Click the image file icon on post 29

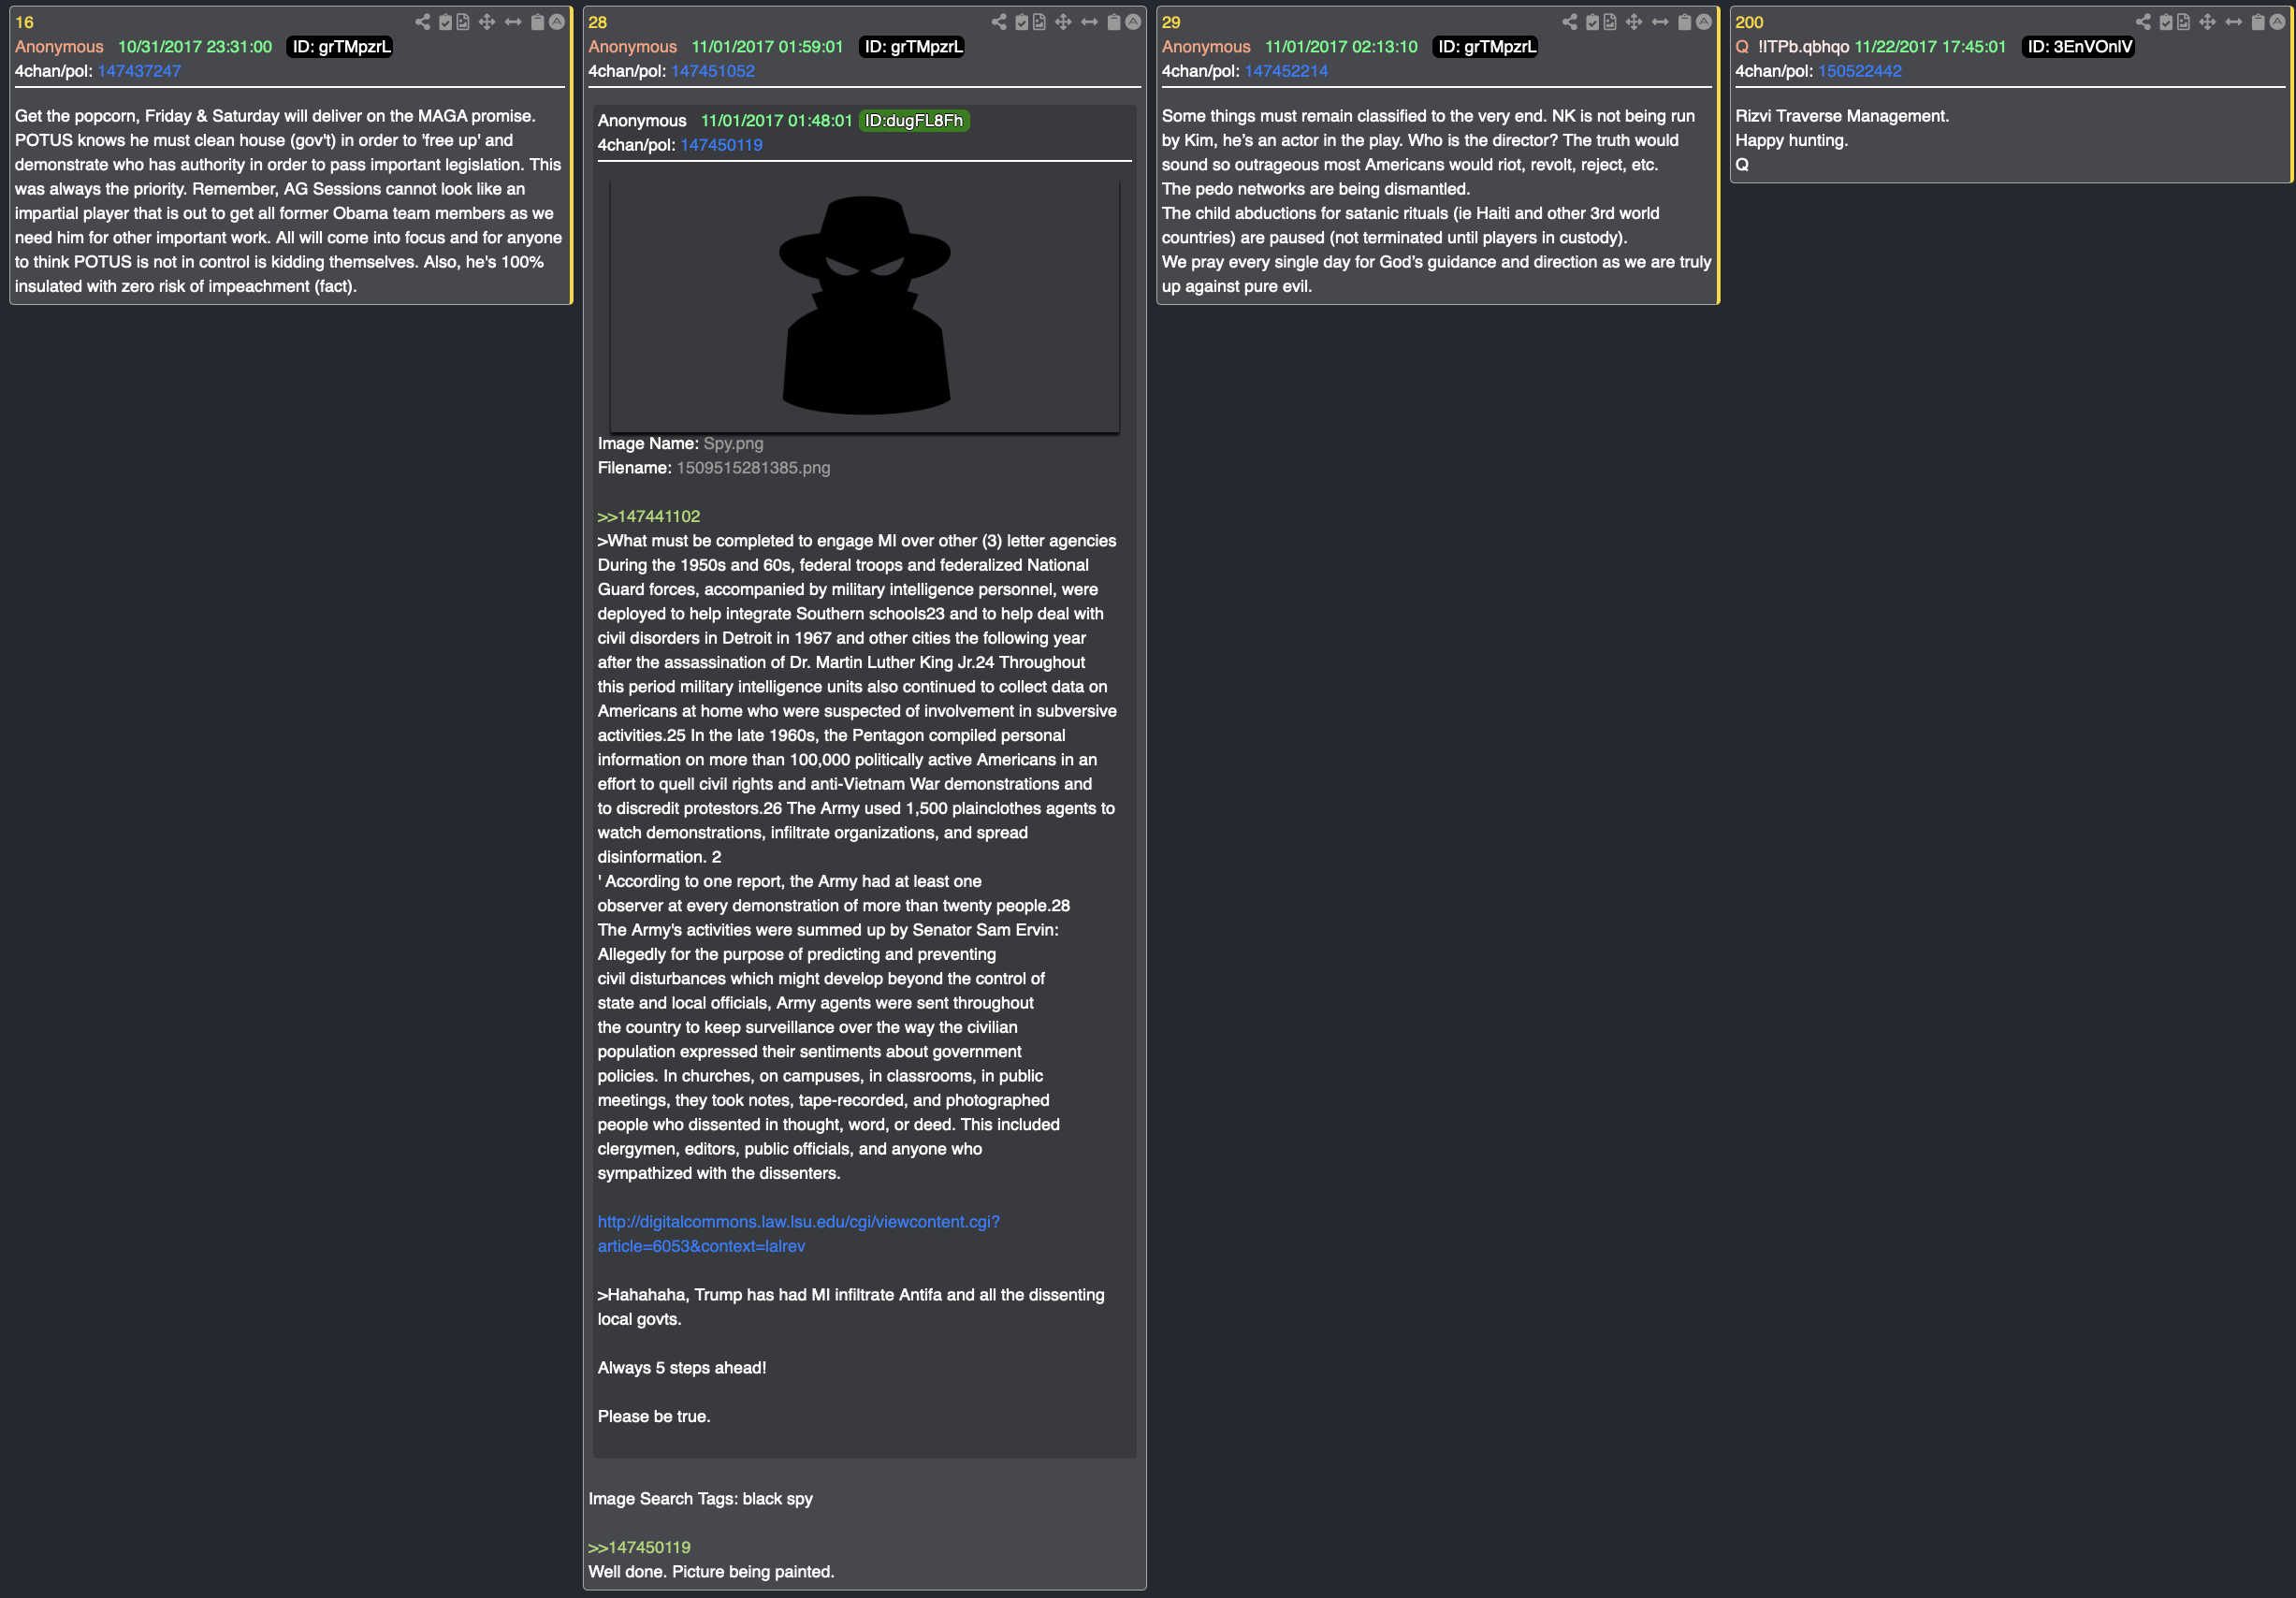[1610, 22]
